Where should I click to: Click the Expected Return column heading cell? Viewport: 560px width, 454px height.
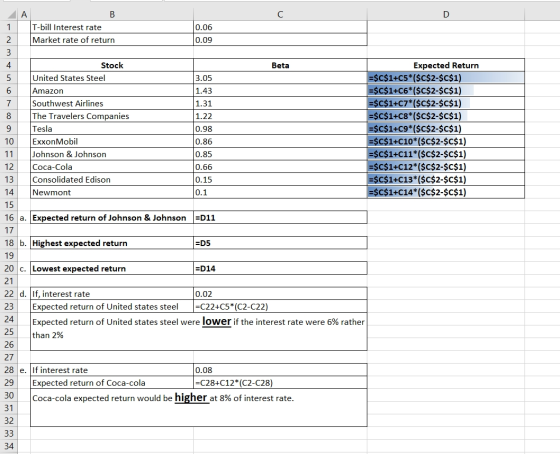[x=446, y=65]
